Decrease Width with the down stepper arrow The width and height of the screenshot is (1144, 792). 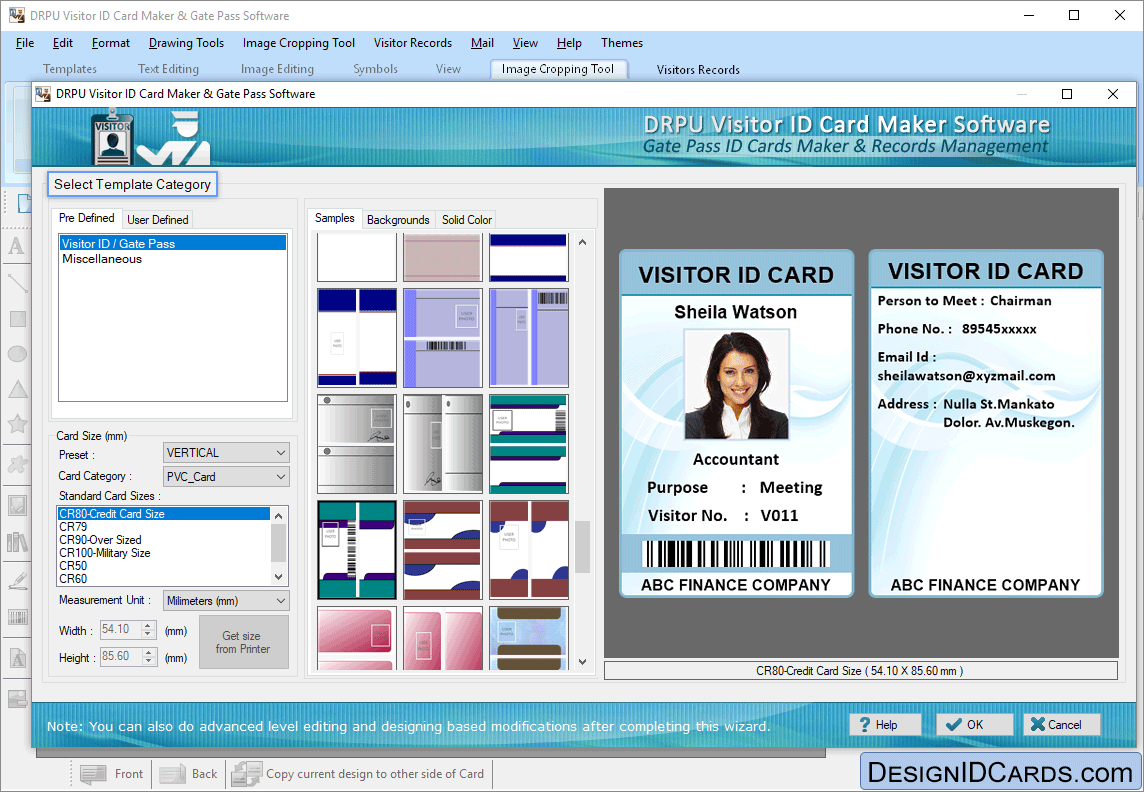click(x=148, y=634)
